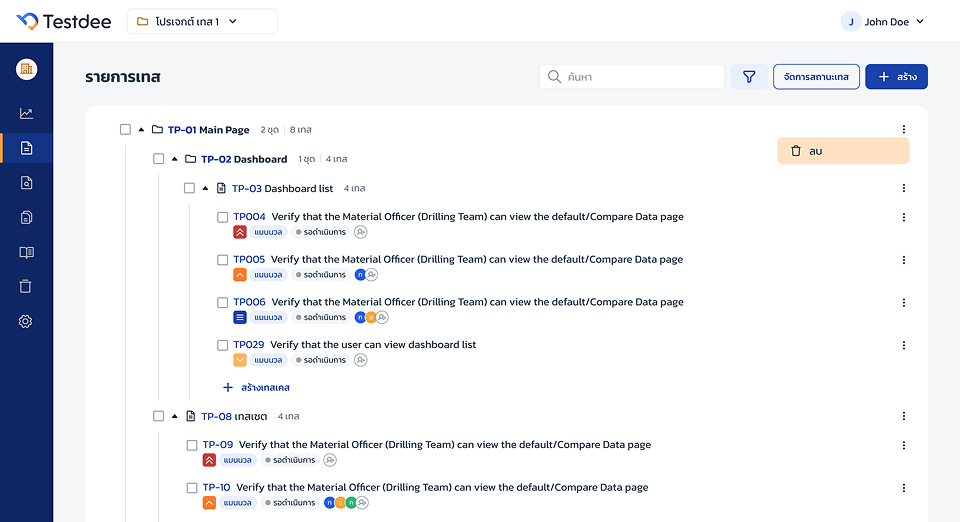Image resolution: width=960 pixels, height=522 pixels.
Task: Click the จัดการสถานะเทส button
Action: tap(816, 77)
